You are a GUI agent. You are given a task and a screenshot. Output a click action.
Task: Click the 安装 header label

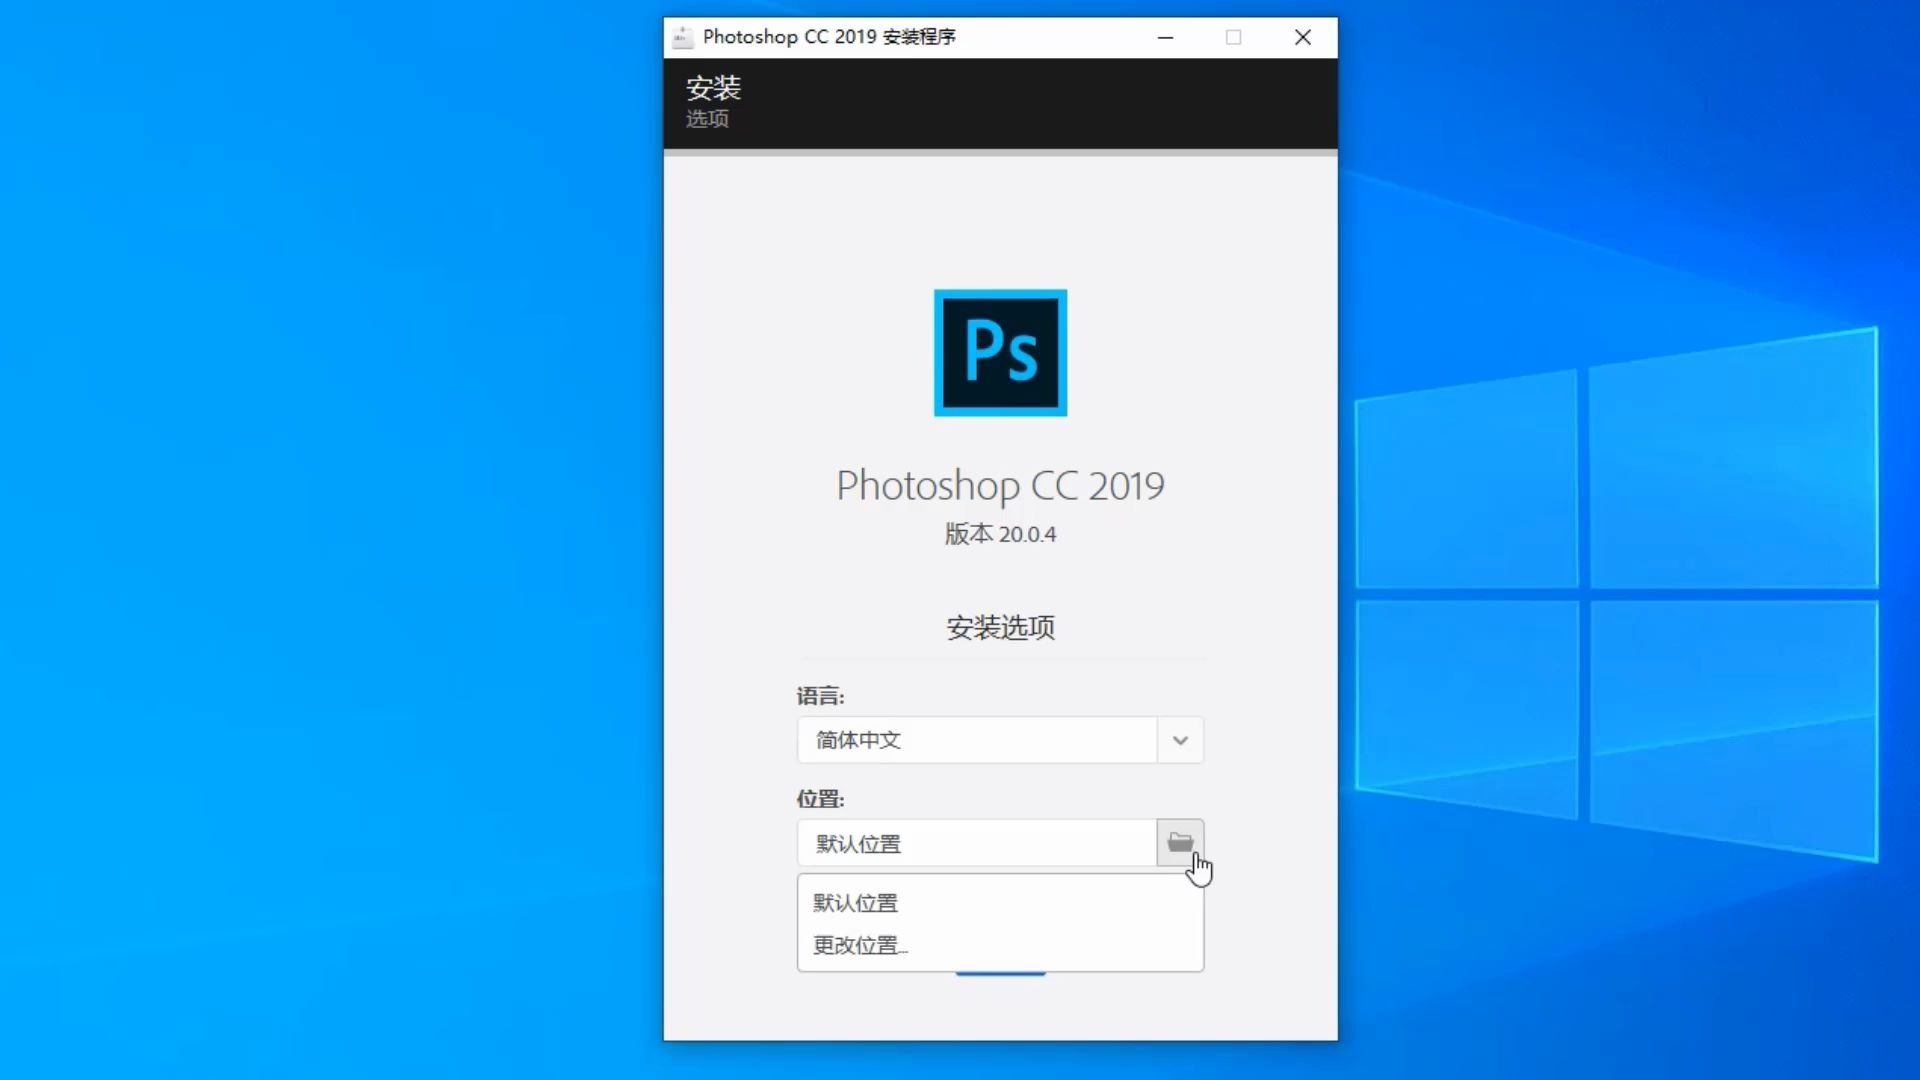pyautogui.click(x=712, y=87)
